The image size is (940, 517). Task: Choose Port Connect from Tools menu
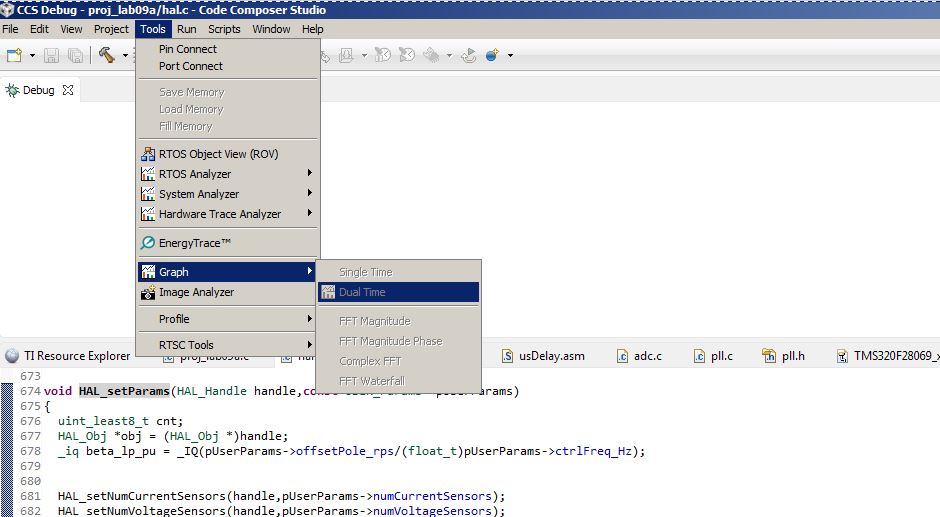point(228,66)
